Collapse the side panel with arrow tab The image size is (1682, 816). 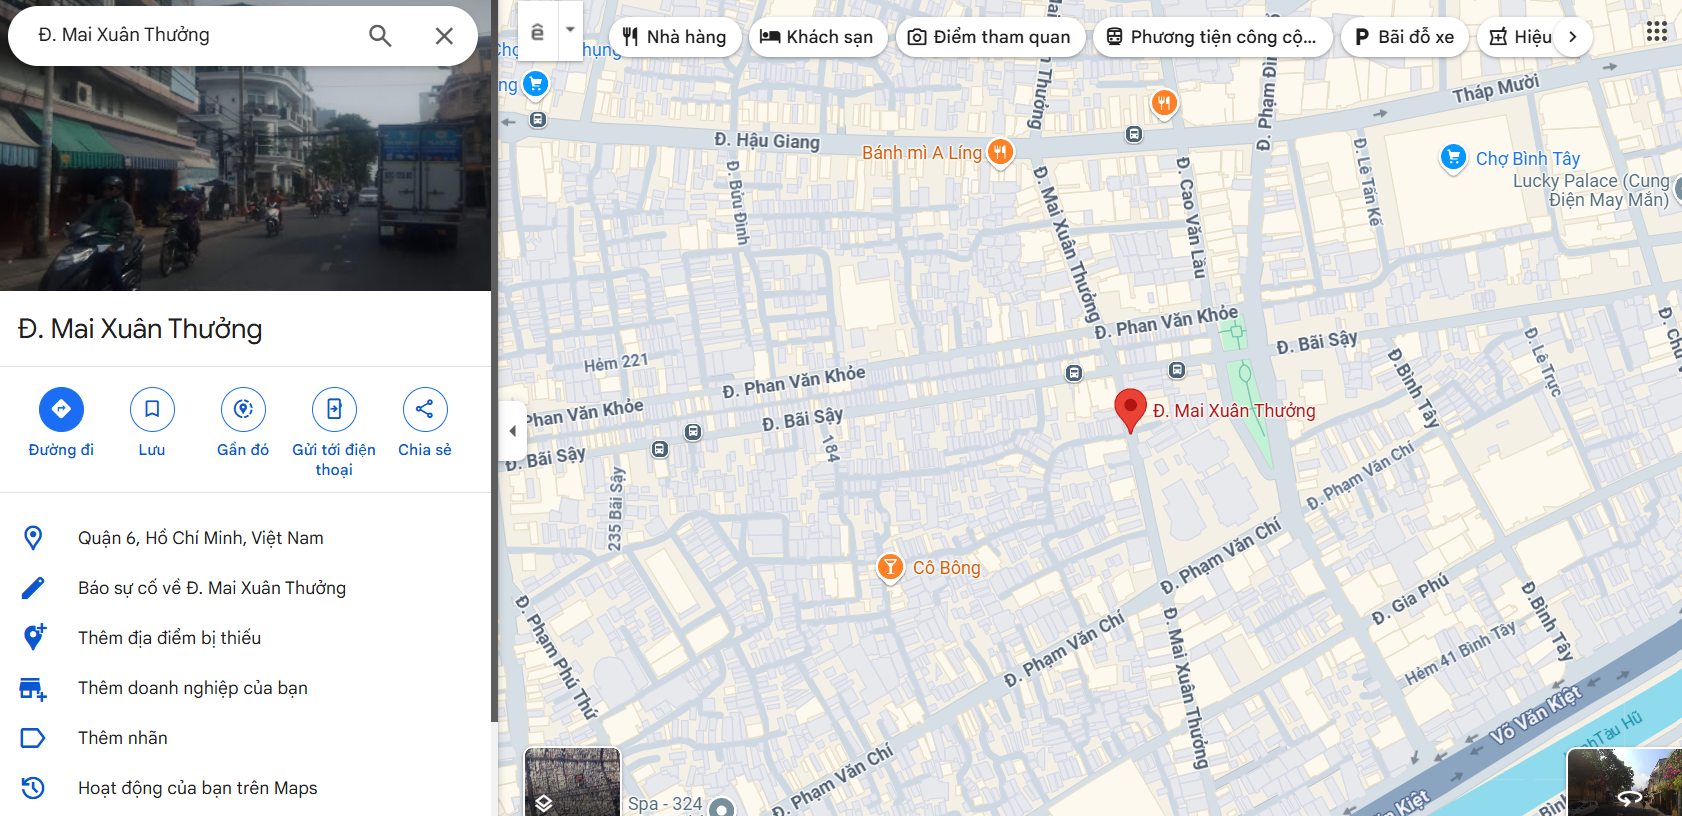pos(512,431)
